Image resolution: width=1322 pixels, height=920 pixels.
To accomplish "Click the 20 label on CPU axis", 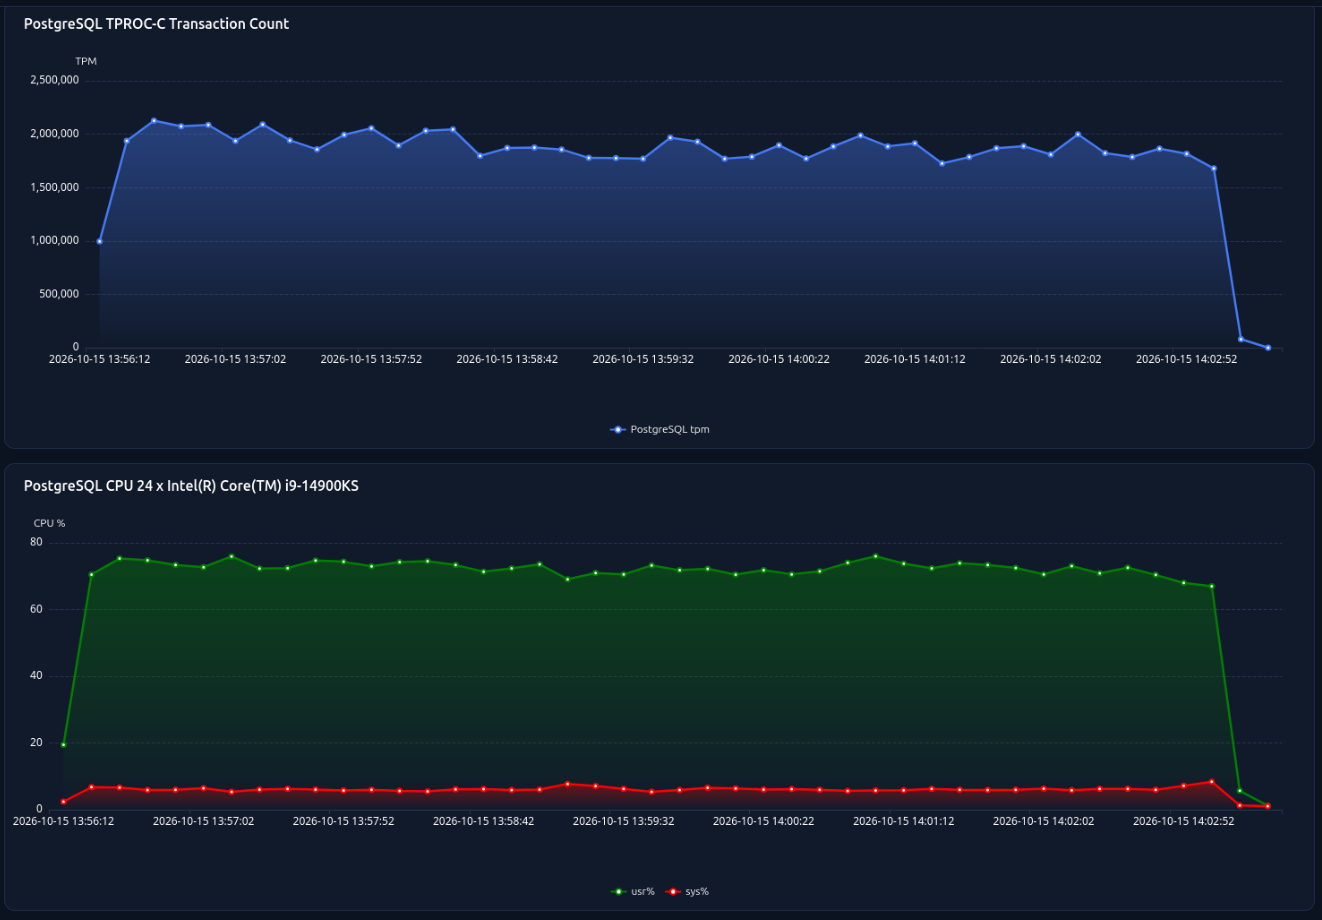I will point(37,742).
